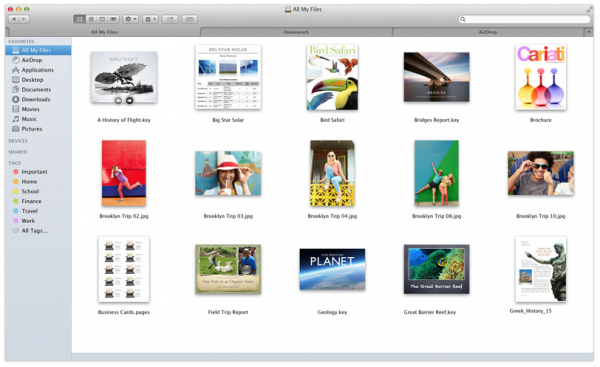
Task: Select Bridges Report.key file
Action: pos(437,77)
